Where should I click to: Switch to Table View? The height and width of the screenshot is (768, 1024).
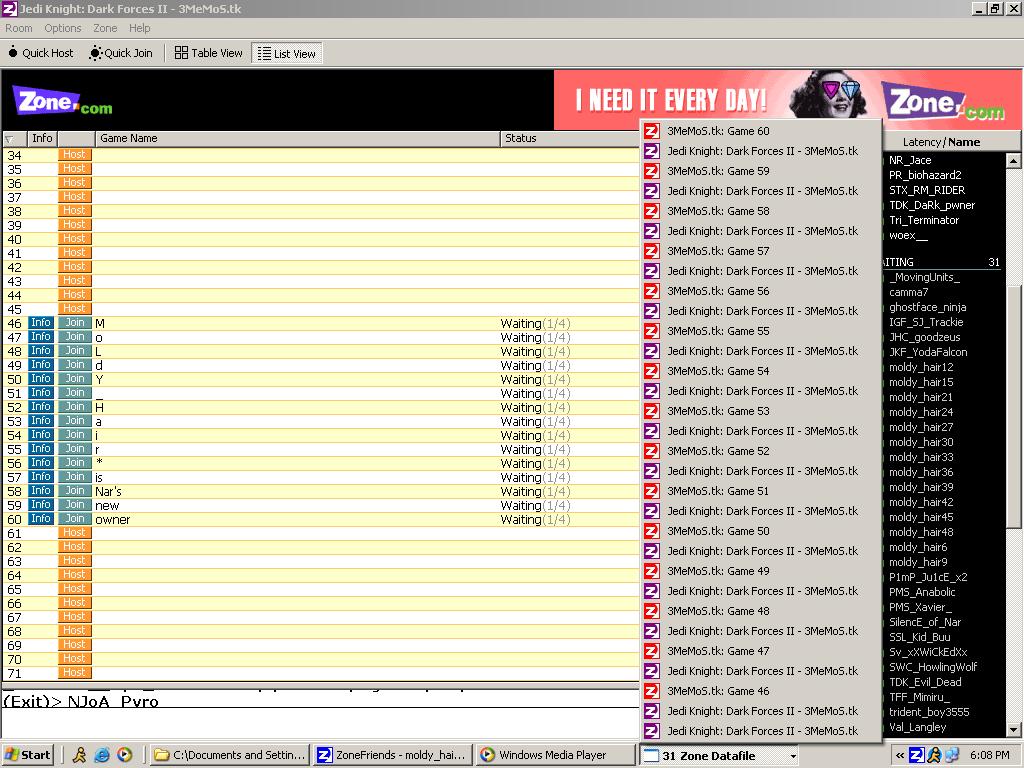(x=208, y=53)
